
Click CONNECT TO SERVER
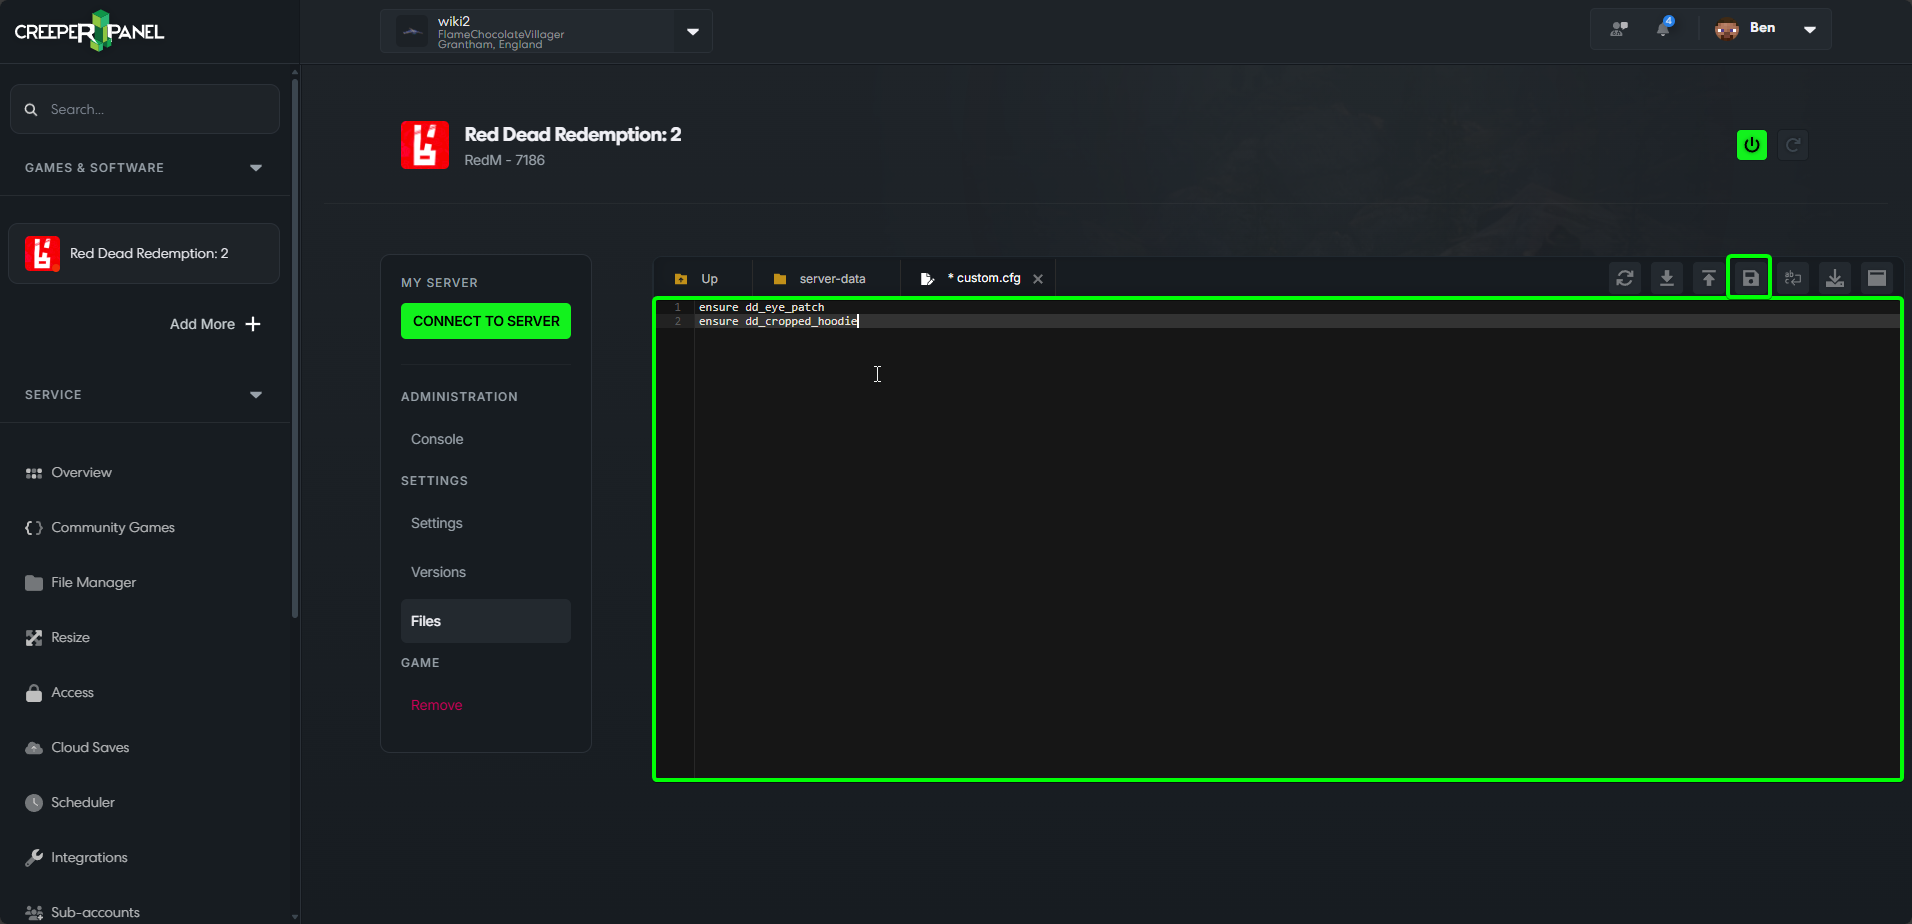(x=485, y=320)
